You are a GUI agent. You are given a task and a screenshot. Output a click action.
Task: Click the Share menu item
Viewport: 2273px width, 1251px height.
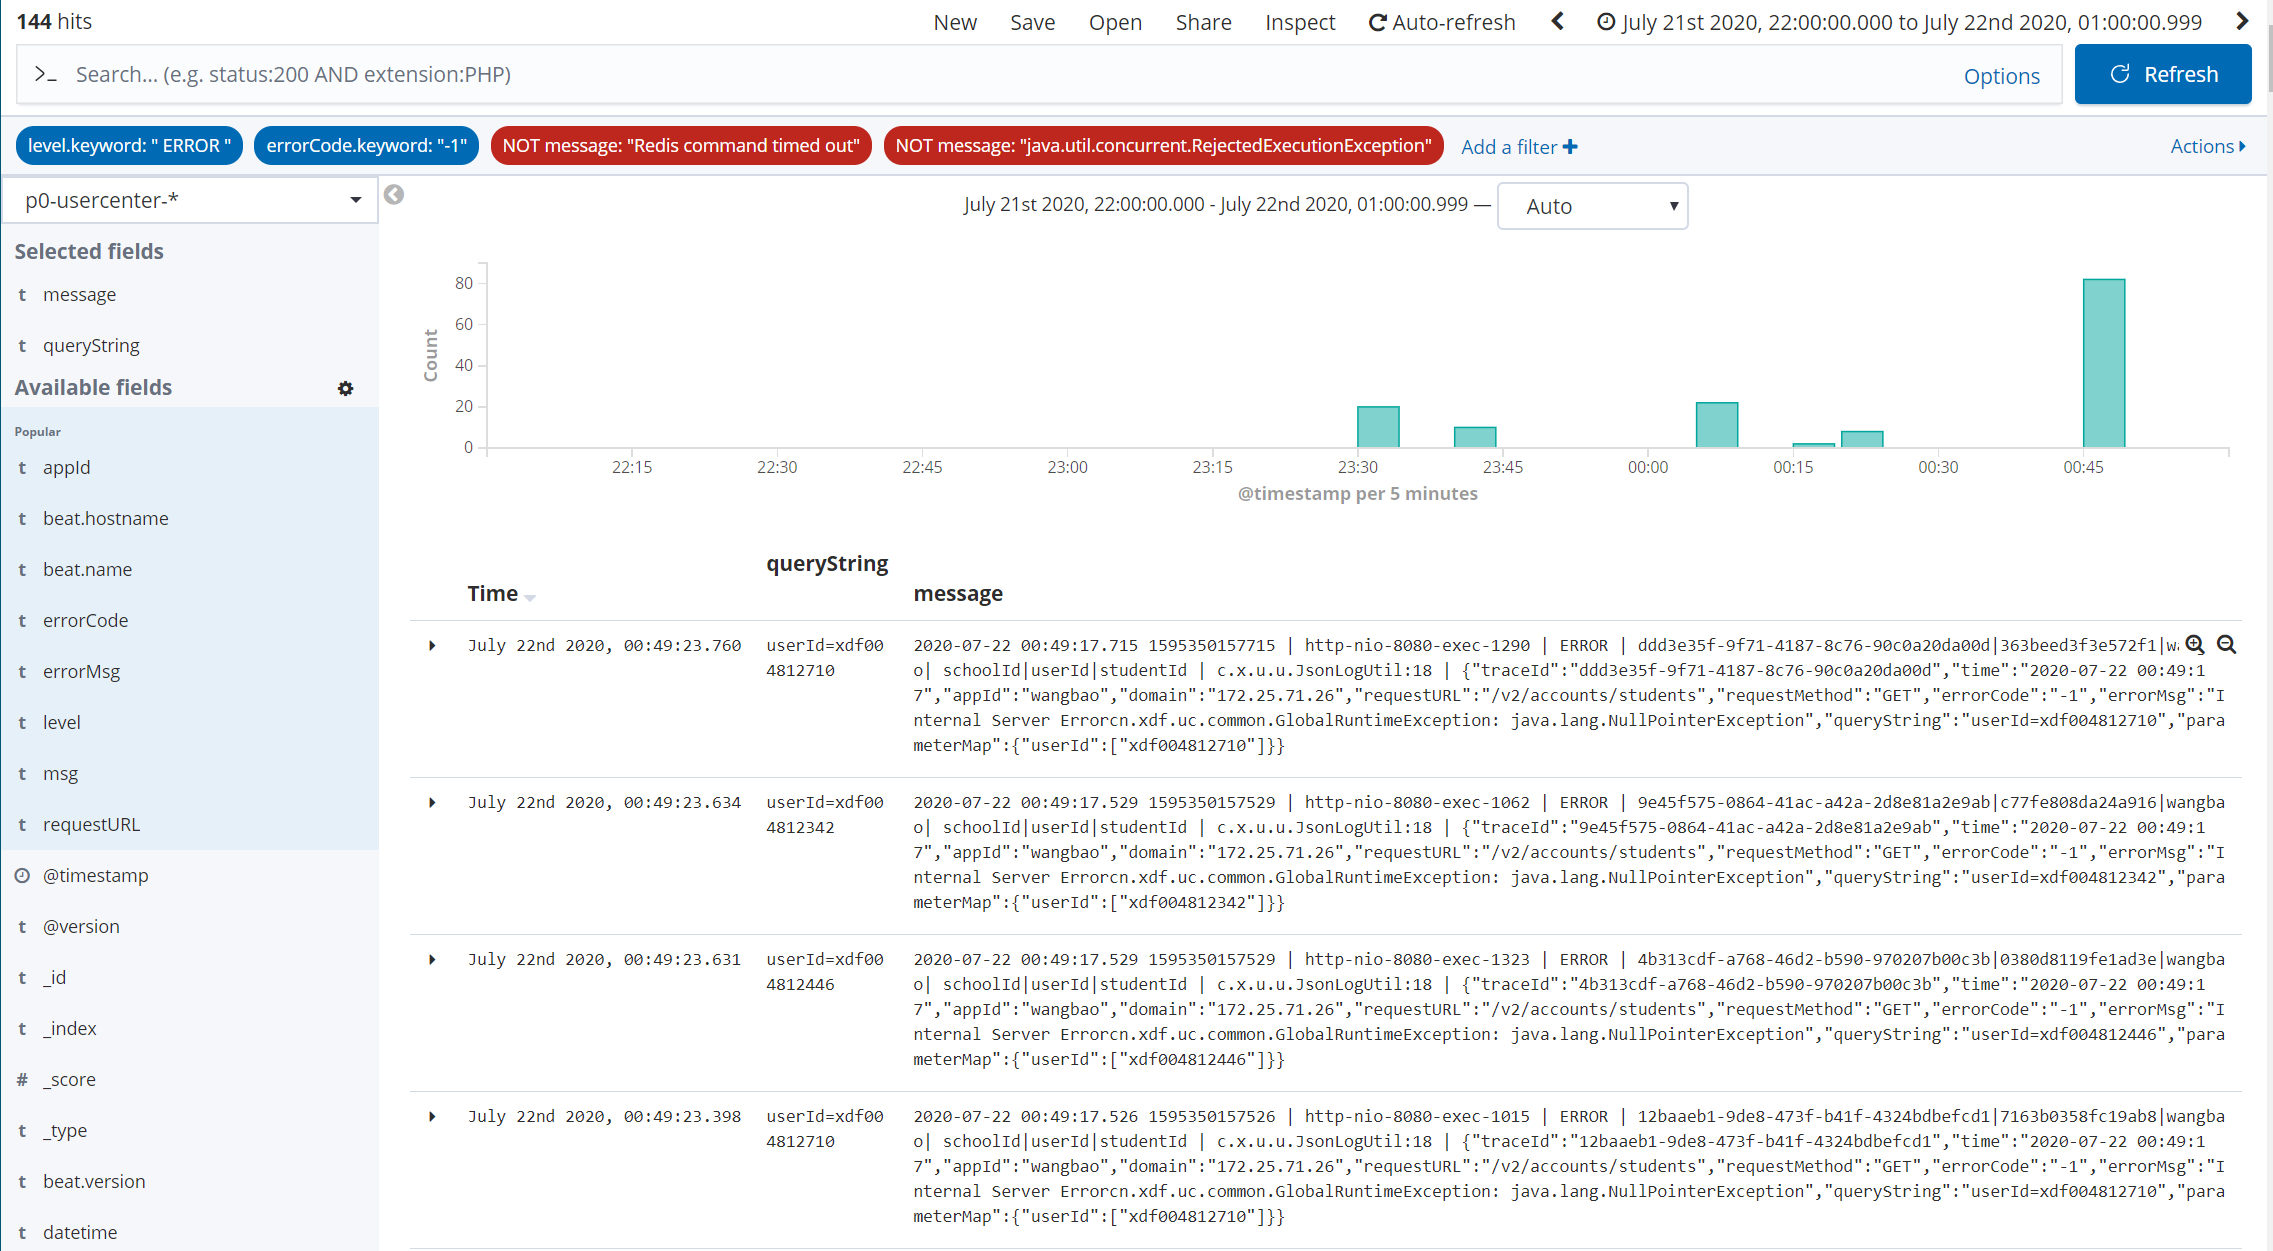click(x=1203, y=22)
